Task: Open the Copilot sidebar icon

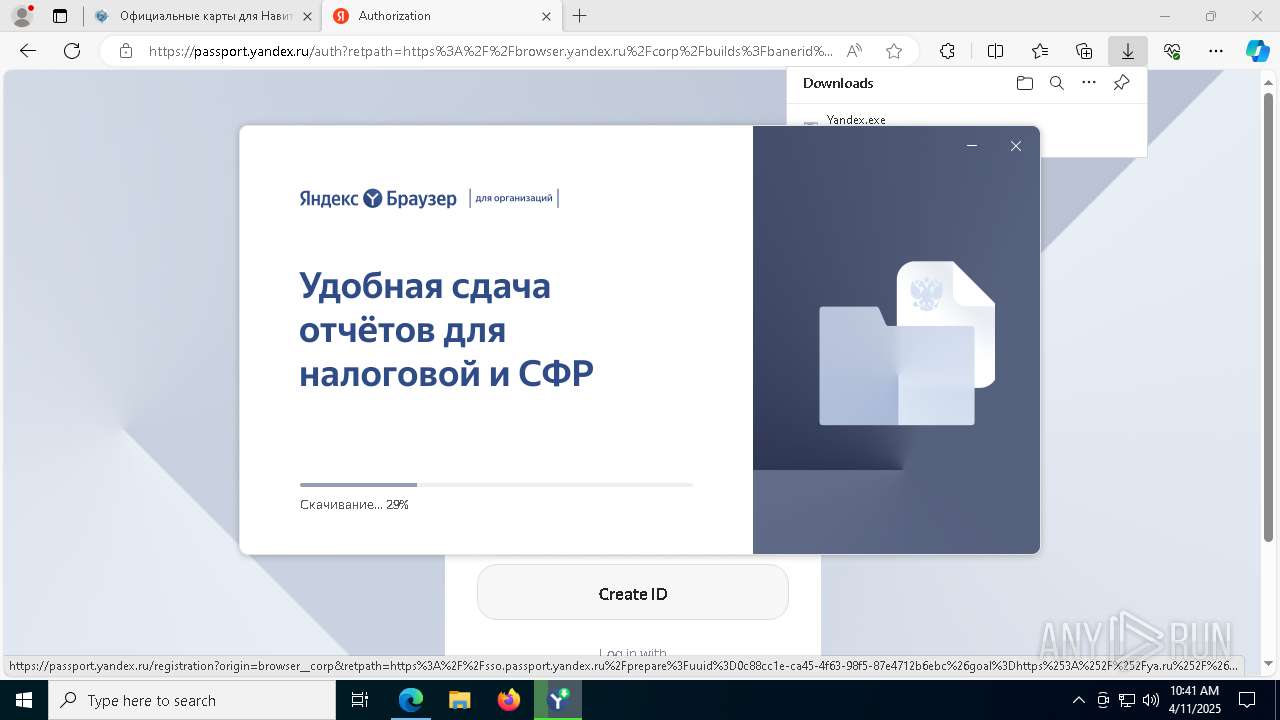Action: click(x=1258, y=51)
